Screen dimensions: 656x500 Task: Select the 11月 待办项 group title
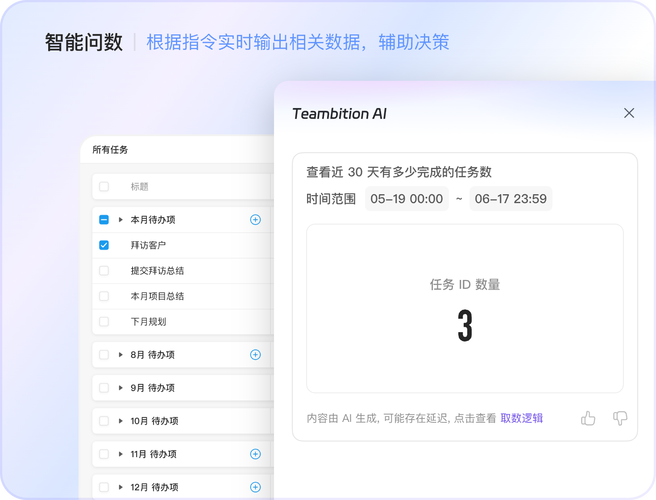(154, 454)
